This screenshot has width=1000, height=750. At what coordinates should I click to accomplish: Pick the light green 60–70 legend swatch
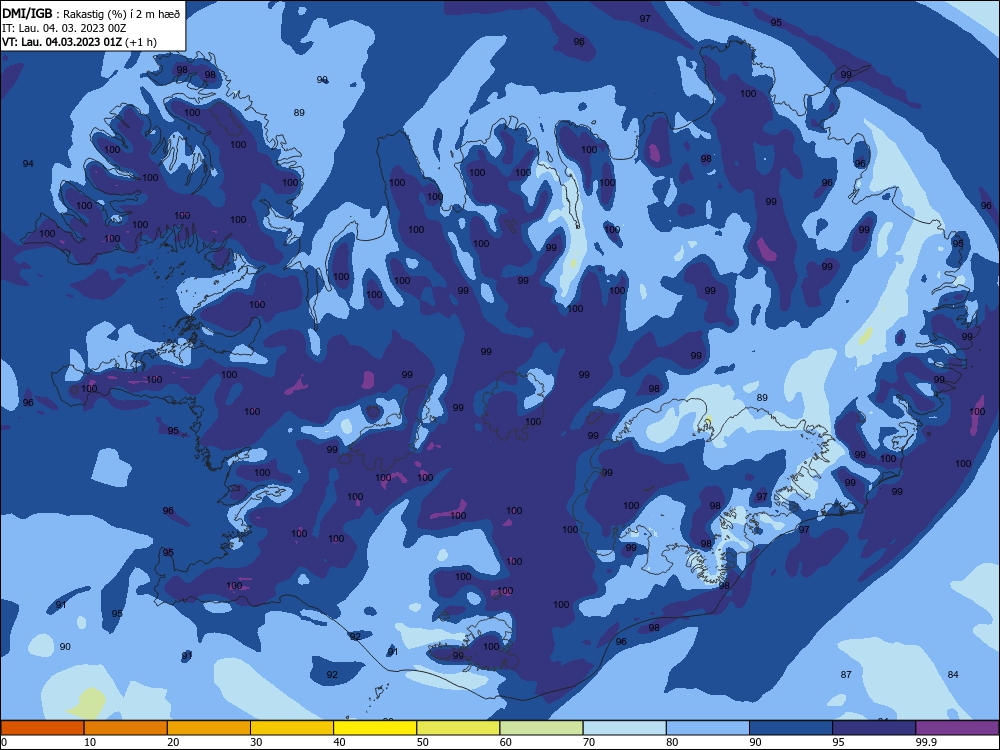(541, 728)
